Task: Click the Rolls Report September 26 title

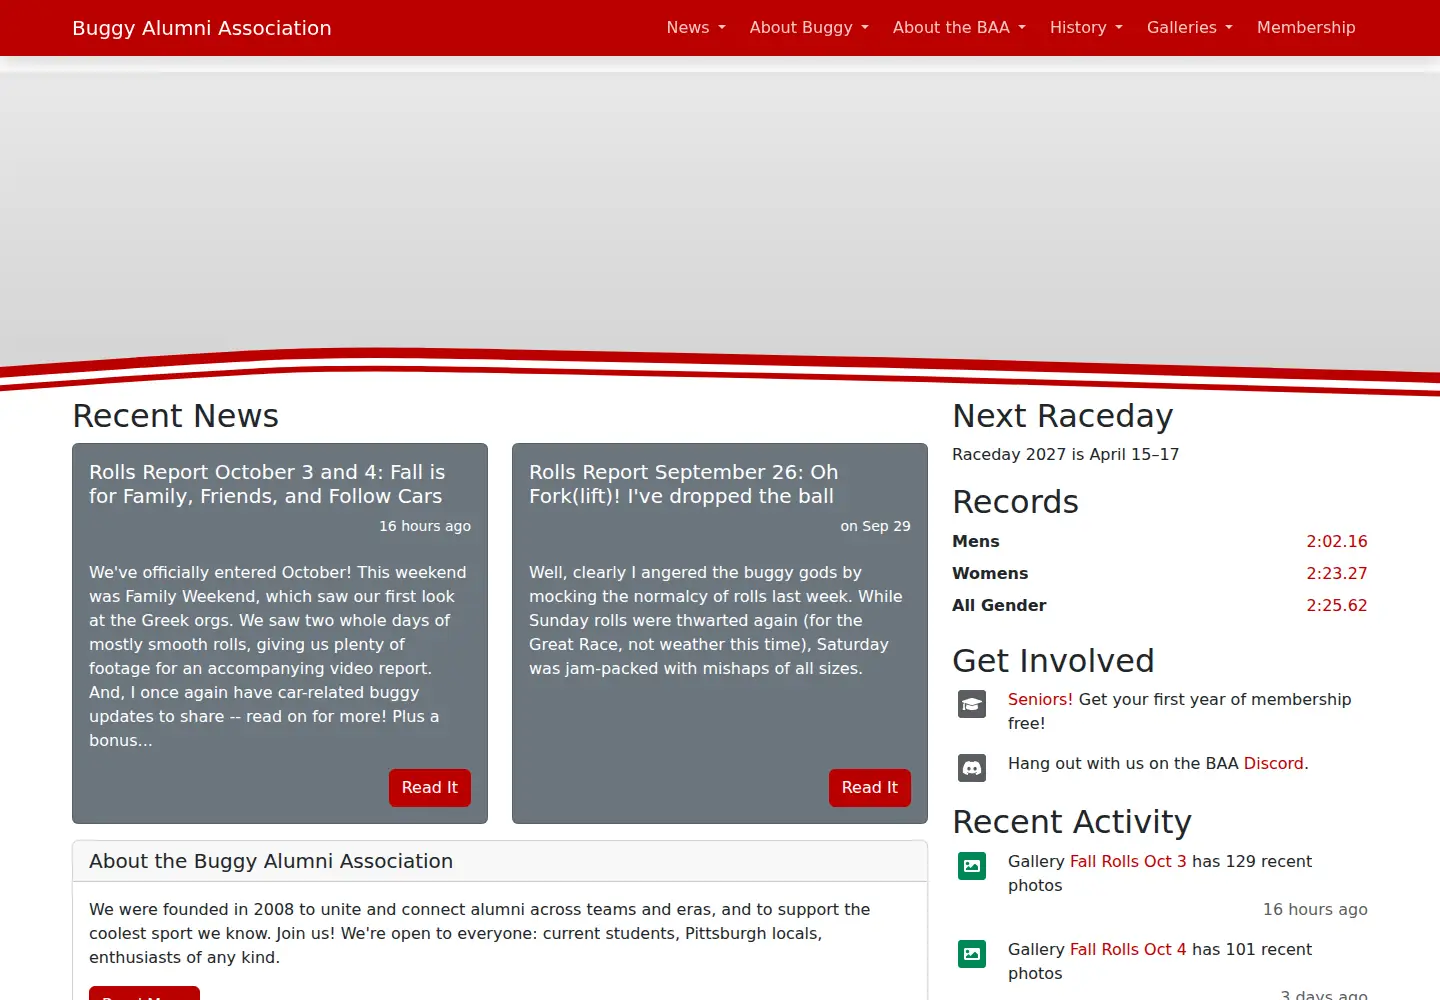Action: [684, 485]
